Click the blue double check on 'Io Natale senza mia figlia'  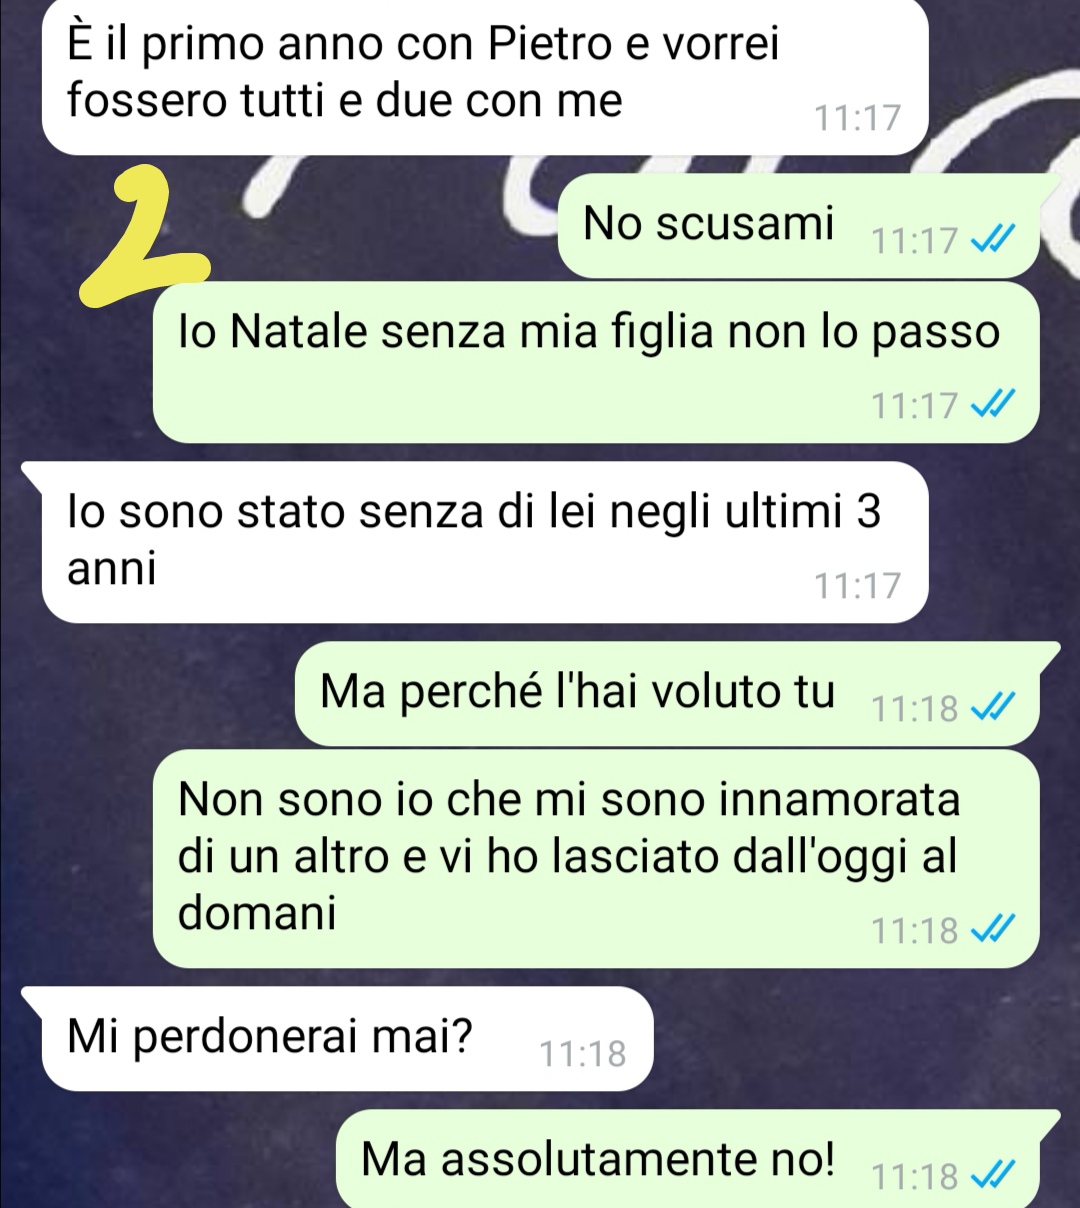coord(993,404)
